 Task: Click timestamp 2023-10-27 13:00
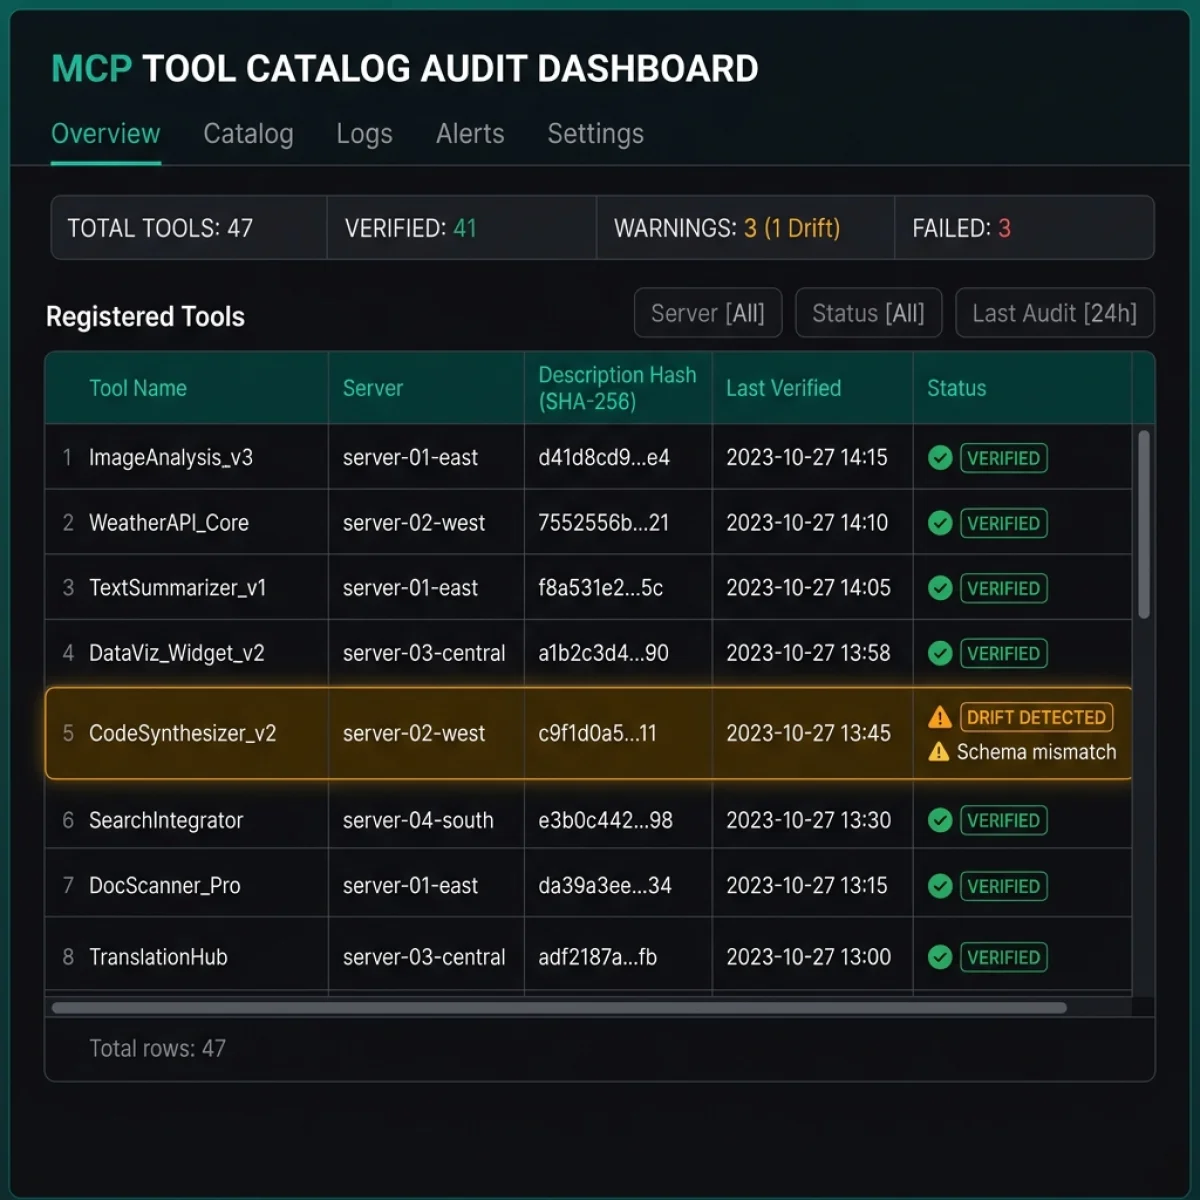[x=808, y=957]
